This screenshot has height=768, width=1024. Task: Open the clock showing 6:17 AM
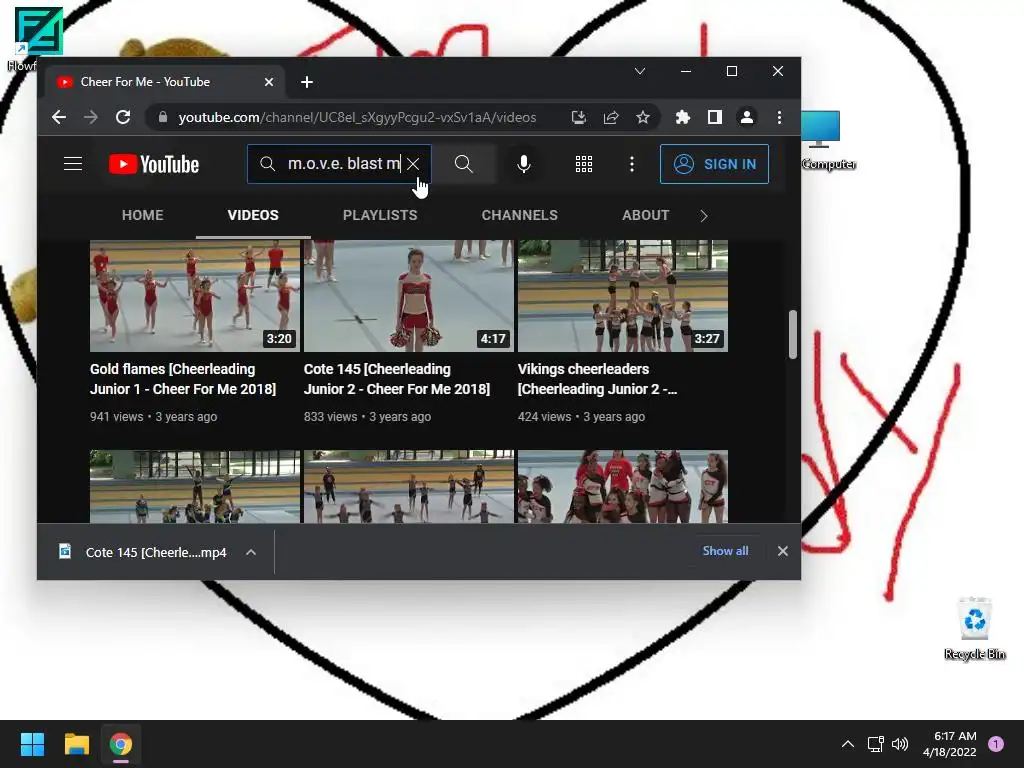click(x=950, y=744)
